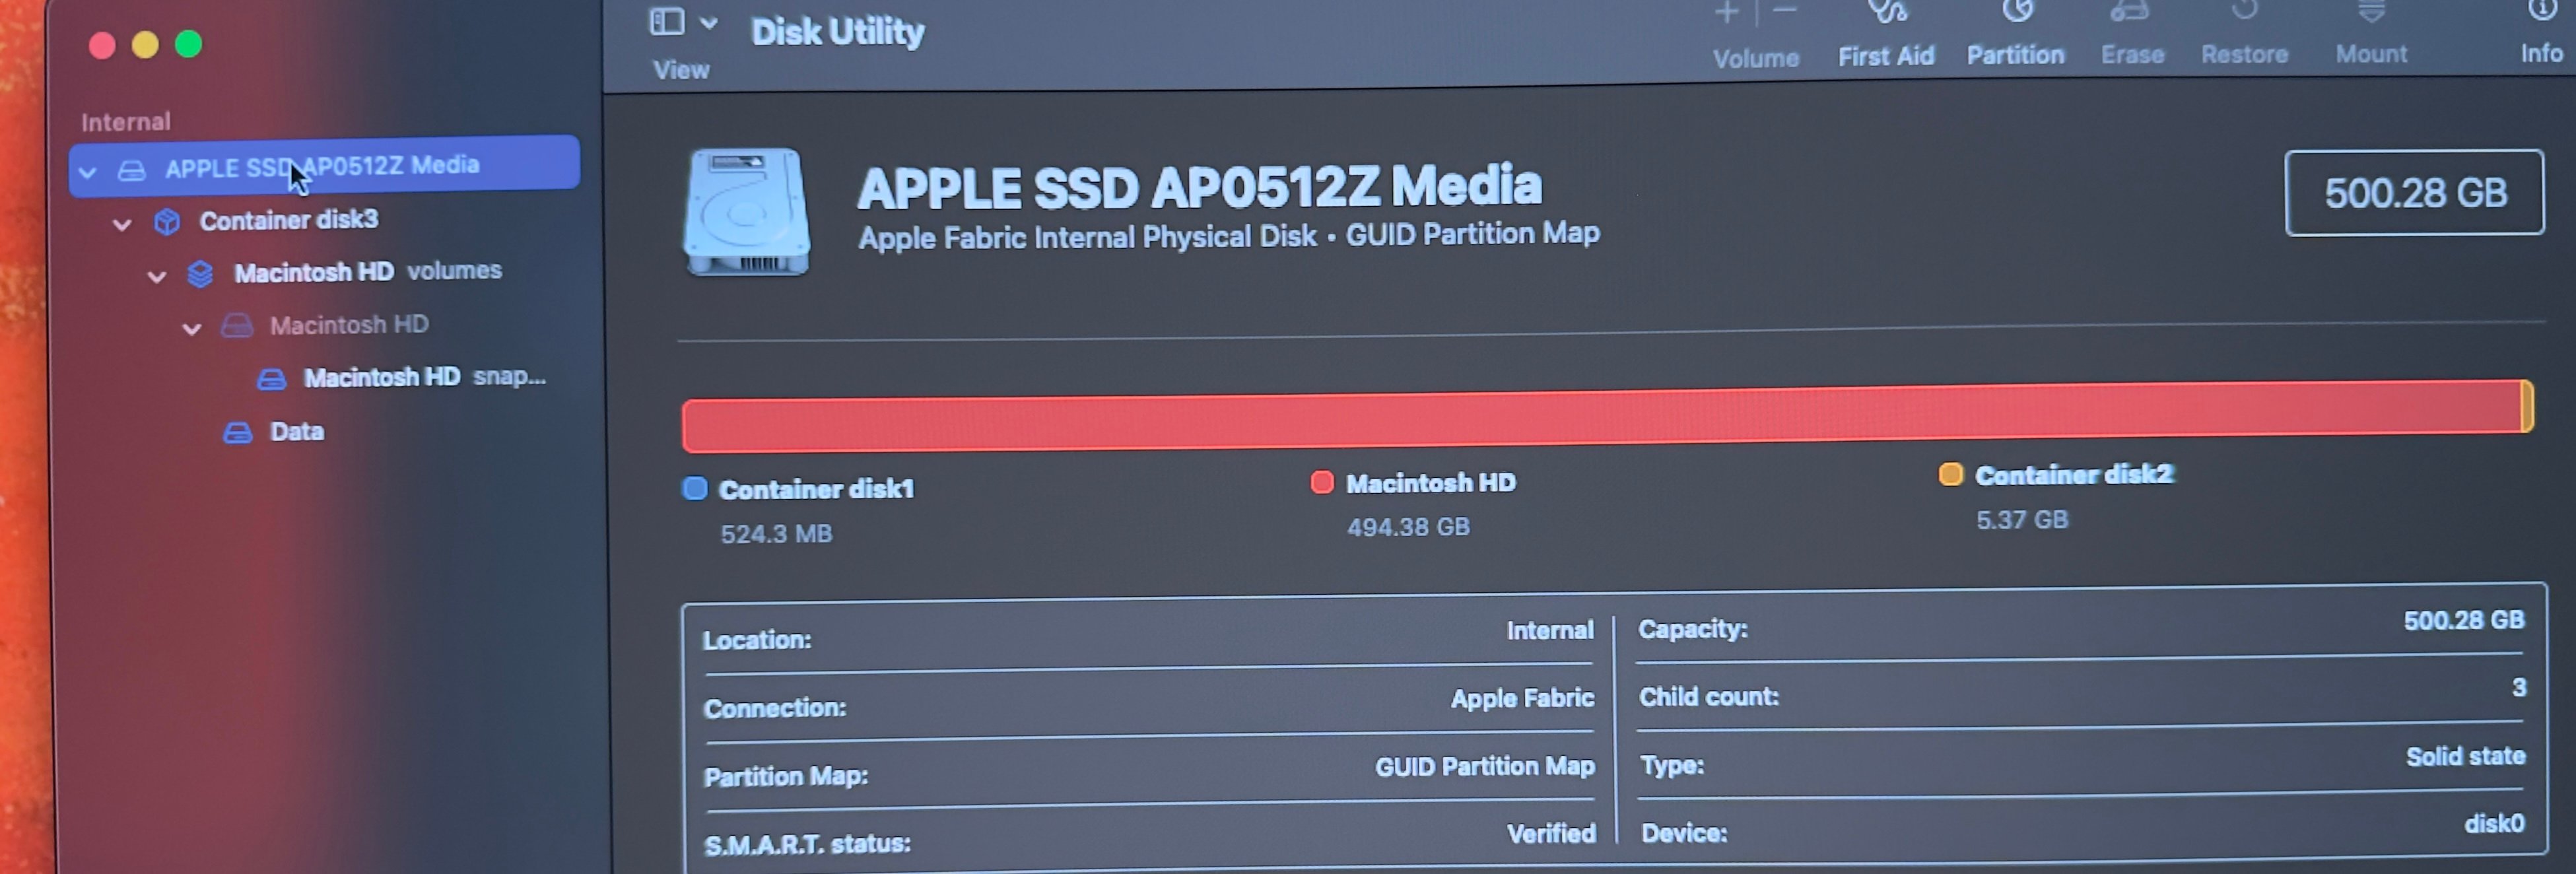Click the Device value disk0

[x=2494, y=823]
